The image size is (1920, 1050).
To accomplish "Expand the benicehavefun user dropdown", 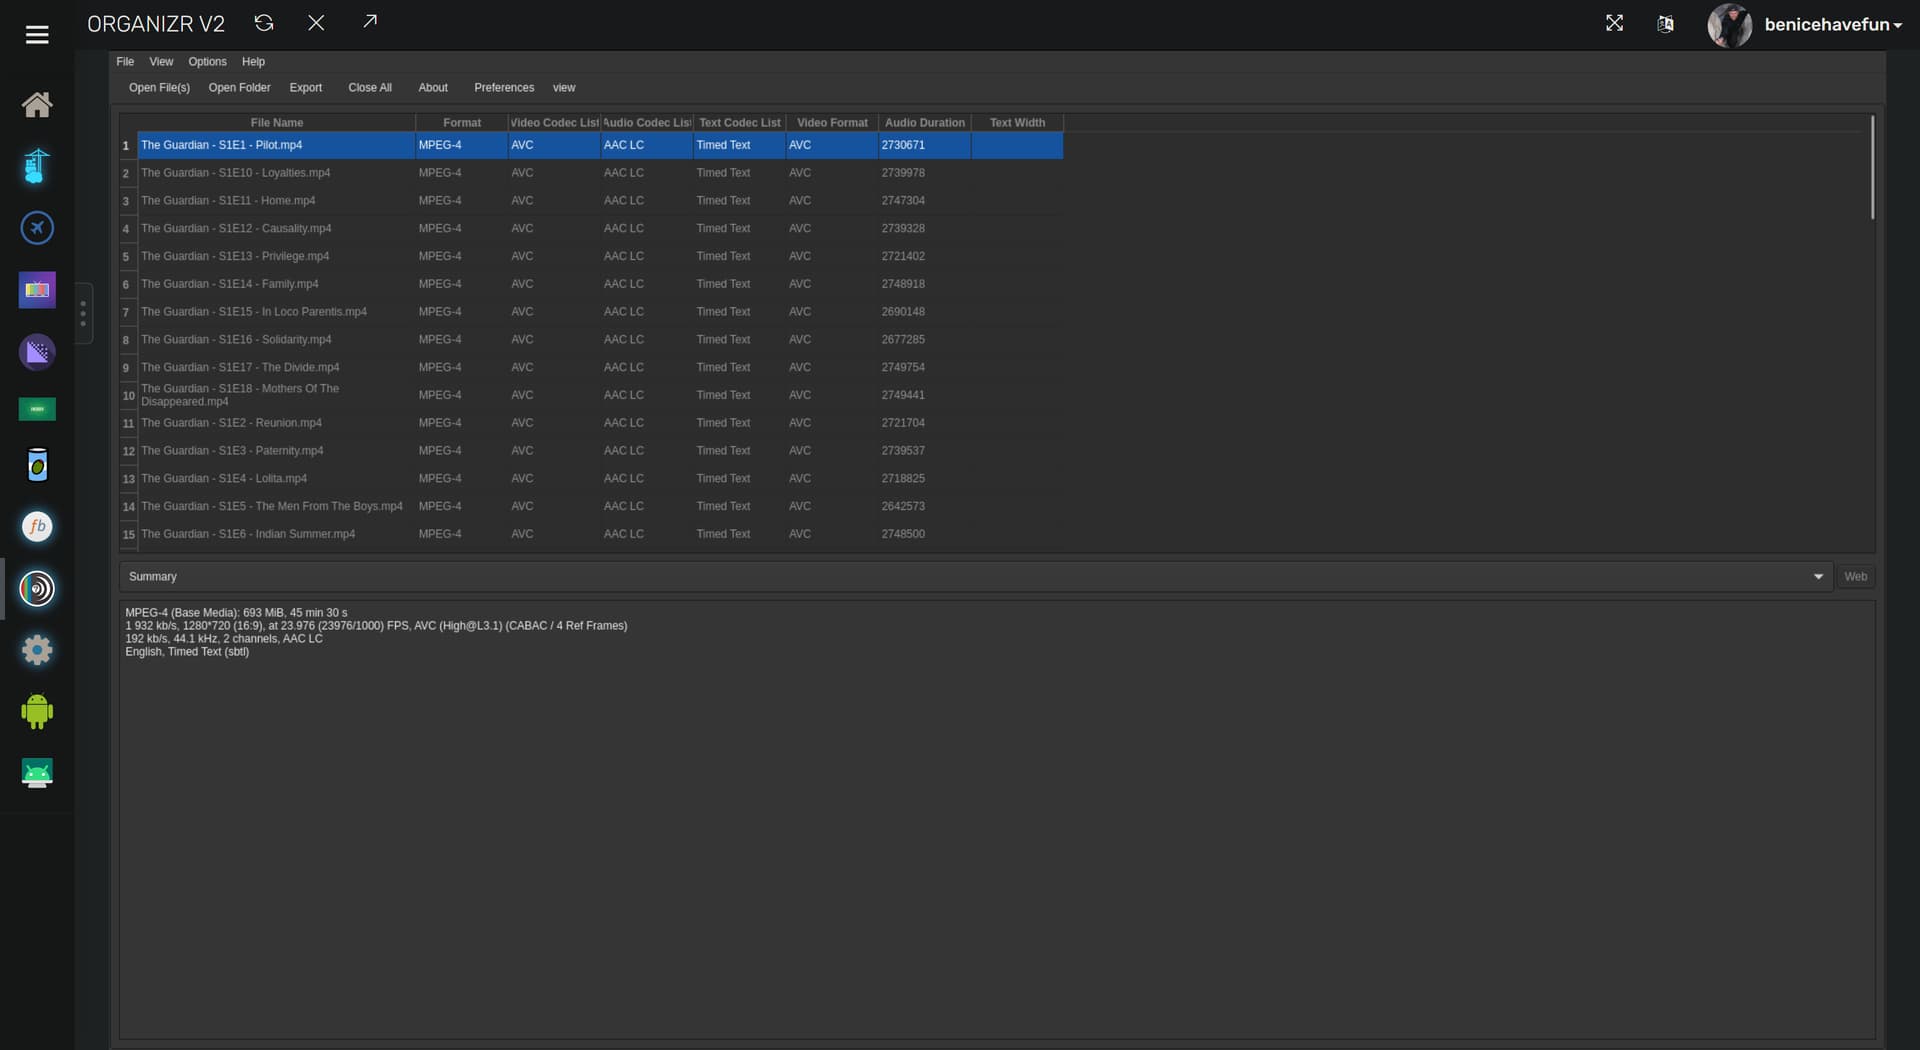I will coord(1832,25).
